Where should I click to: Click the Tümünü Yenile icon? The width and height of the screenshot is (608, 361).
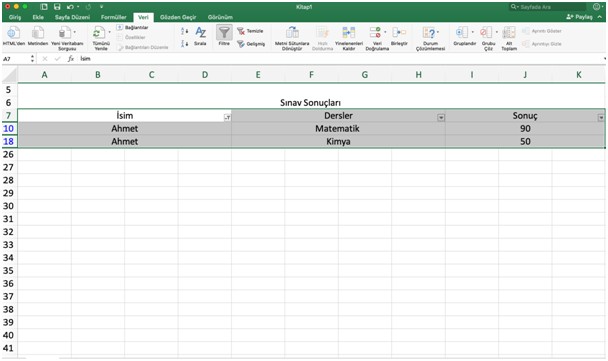(99, 33)
